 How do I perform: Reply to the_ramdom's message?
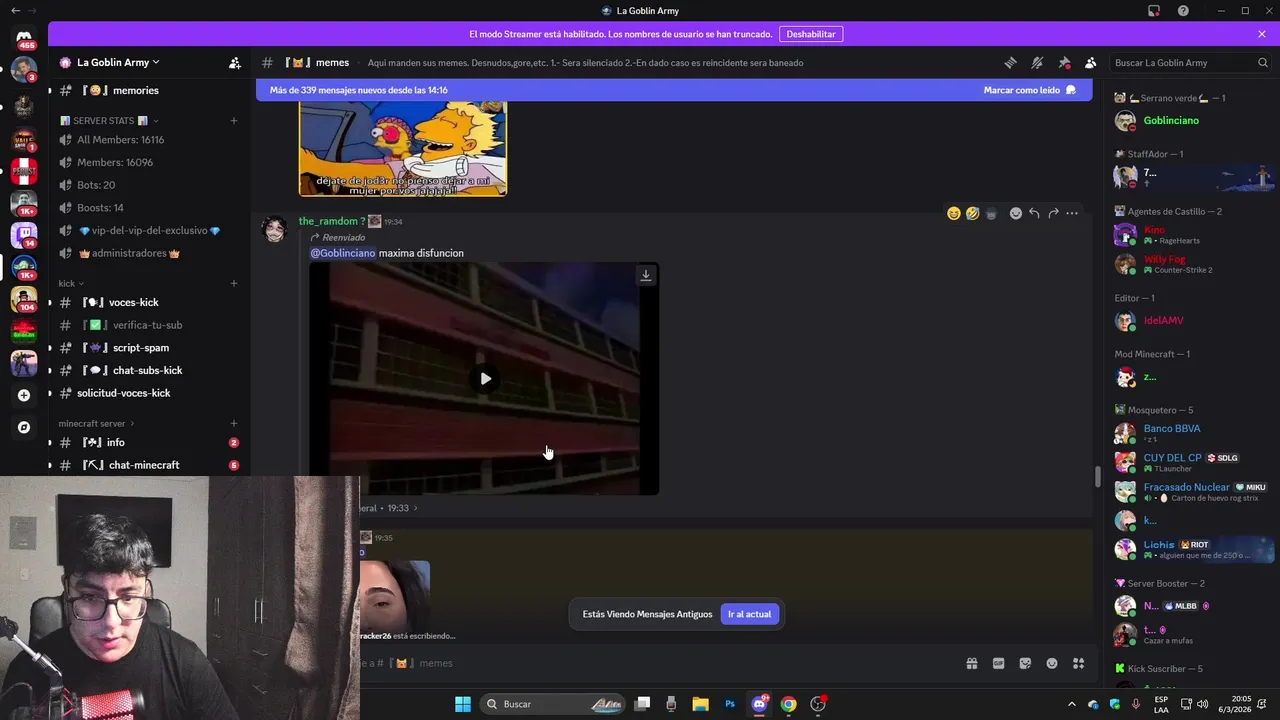click(1034, 213)
